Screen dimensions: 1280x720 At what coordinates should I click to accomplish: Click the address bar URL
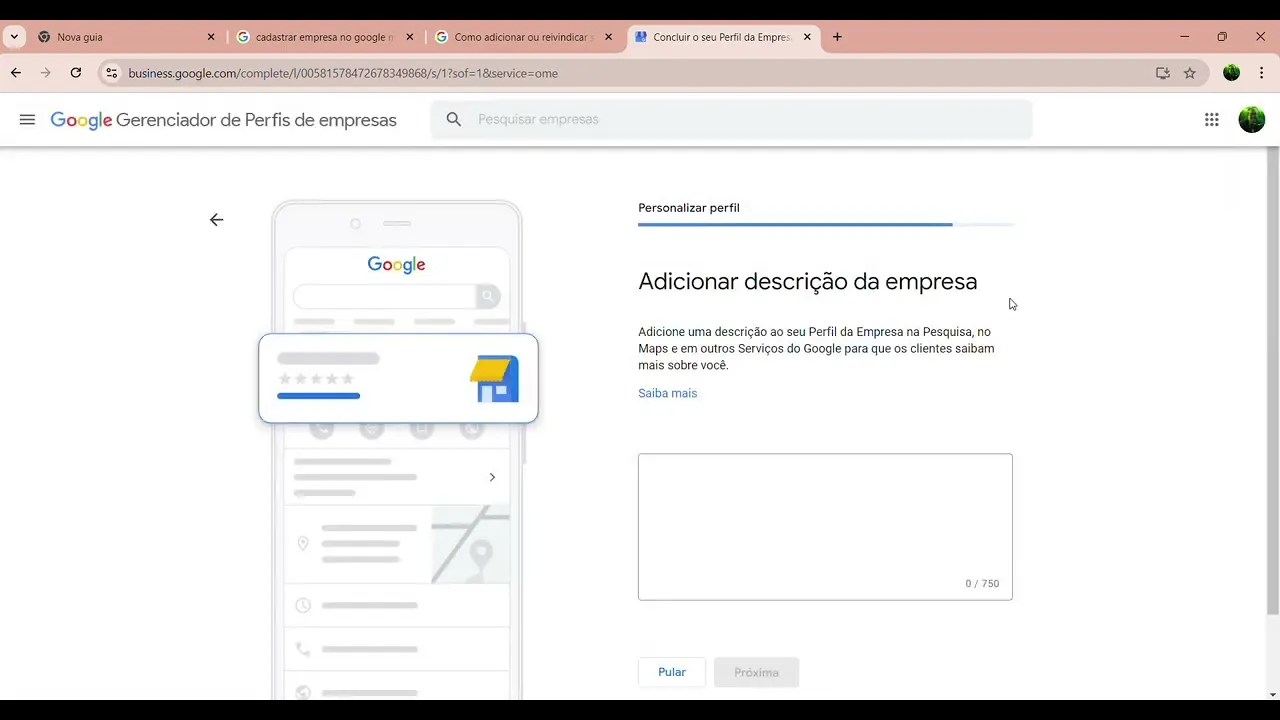pyautogui.click(x=343, y=73)
